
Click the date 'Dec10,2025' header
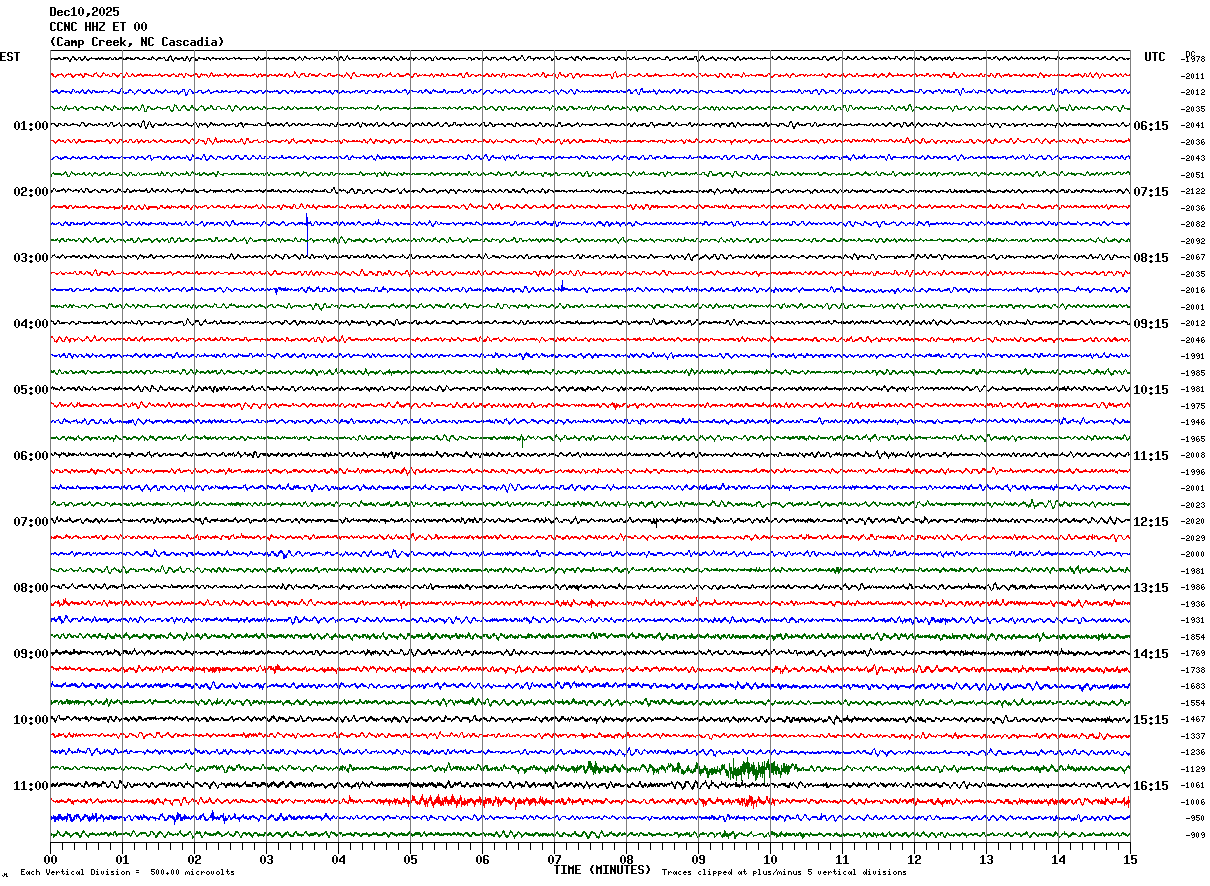[84, 12]
